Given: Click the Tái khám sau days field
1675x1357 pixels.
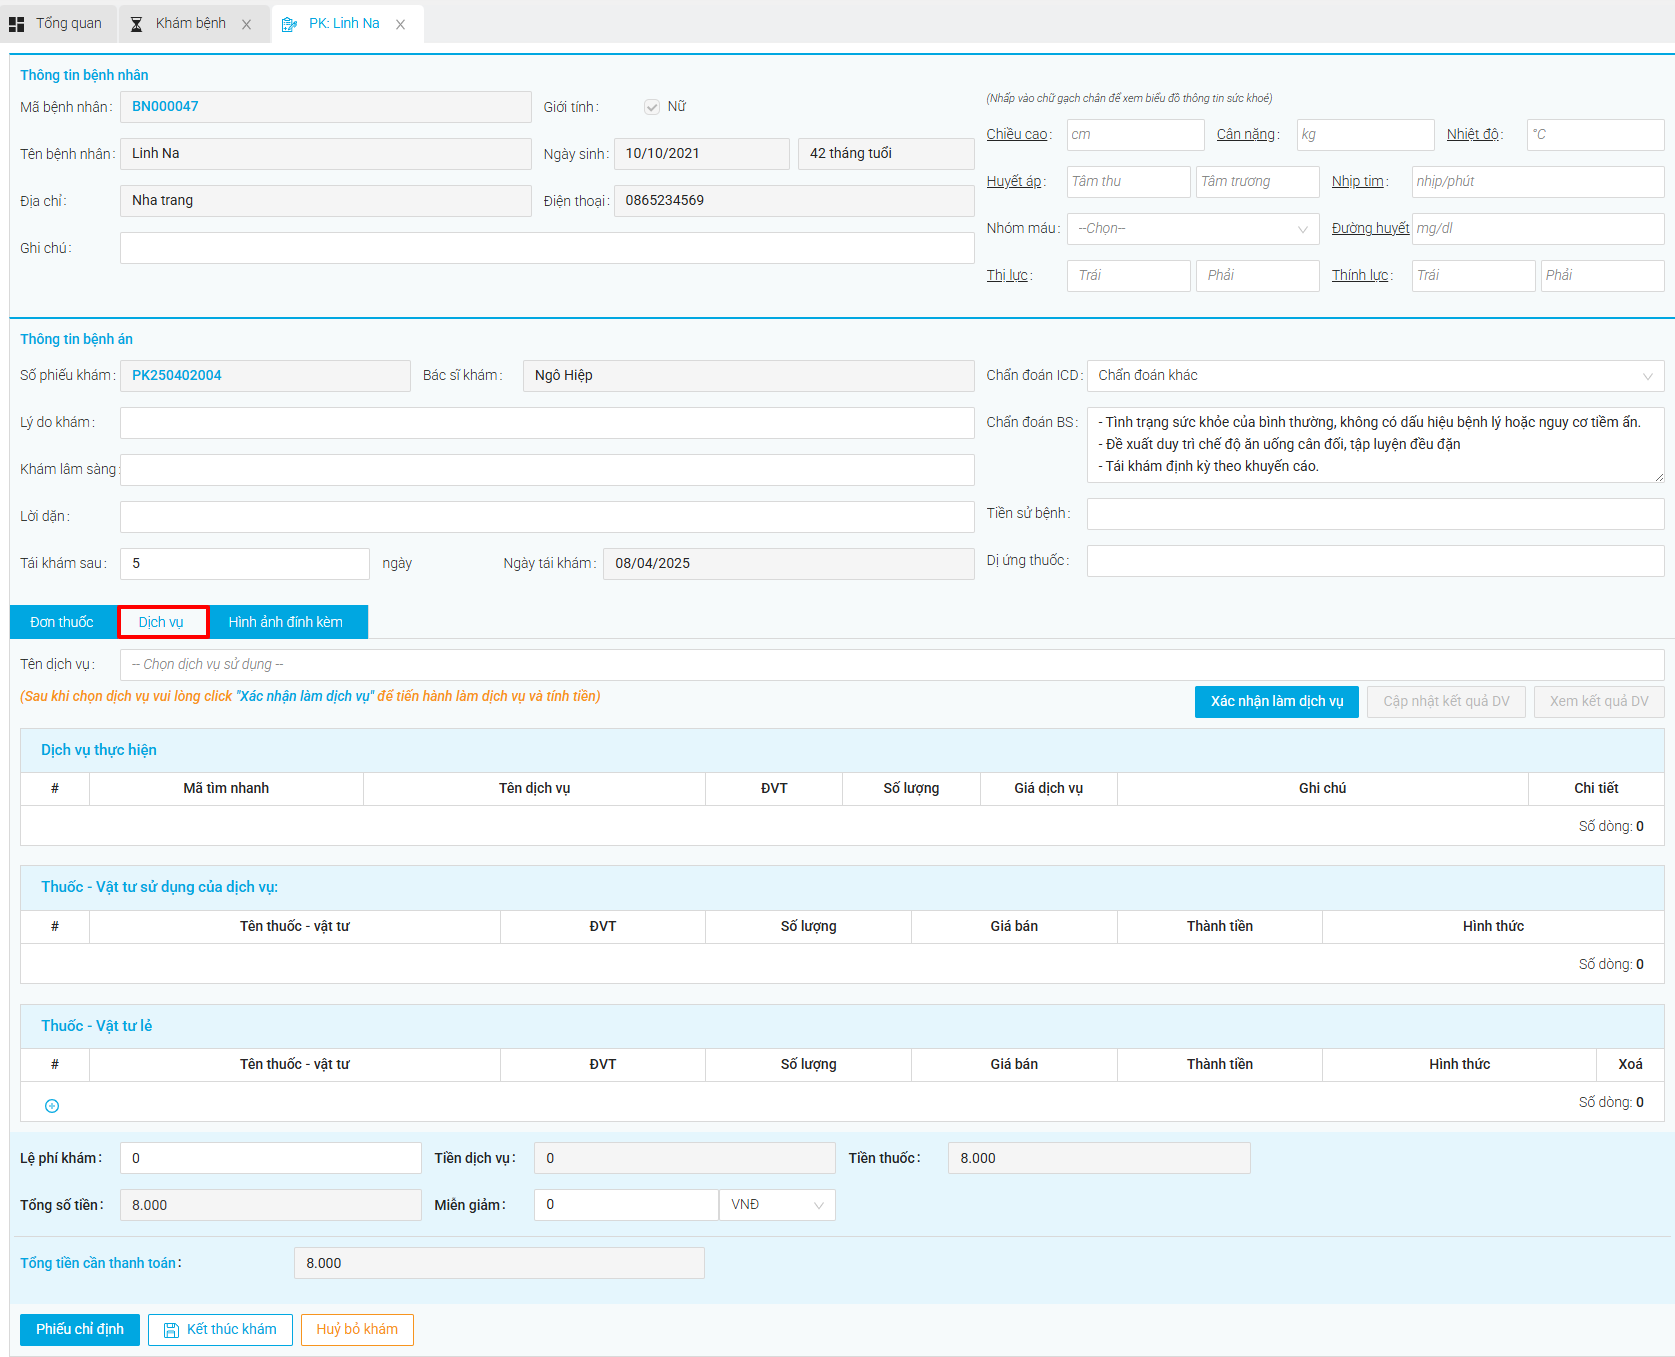Looking at the screenshot, I should click(245, 564).
